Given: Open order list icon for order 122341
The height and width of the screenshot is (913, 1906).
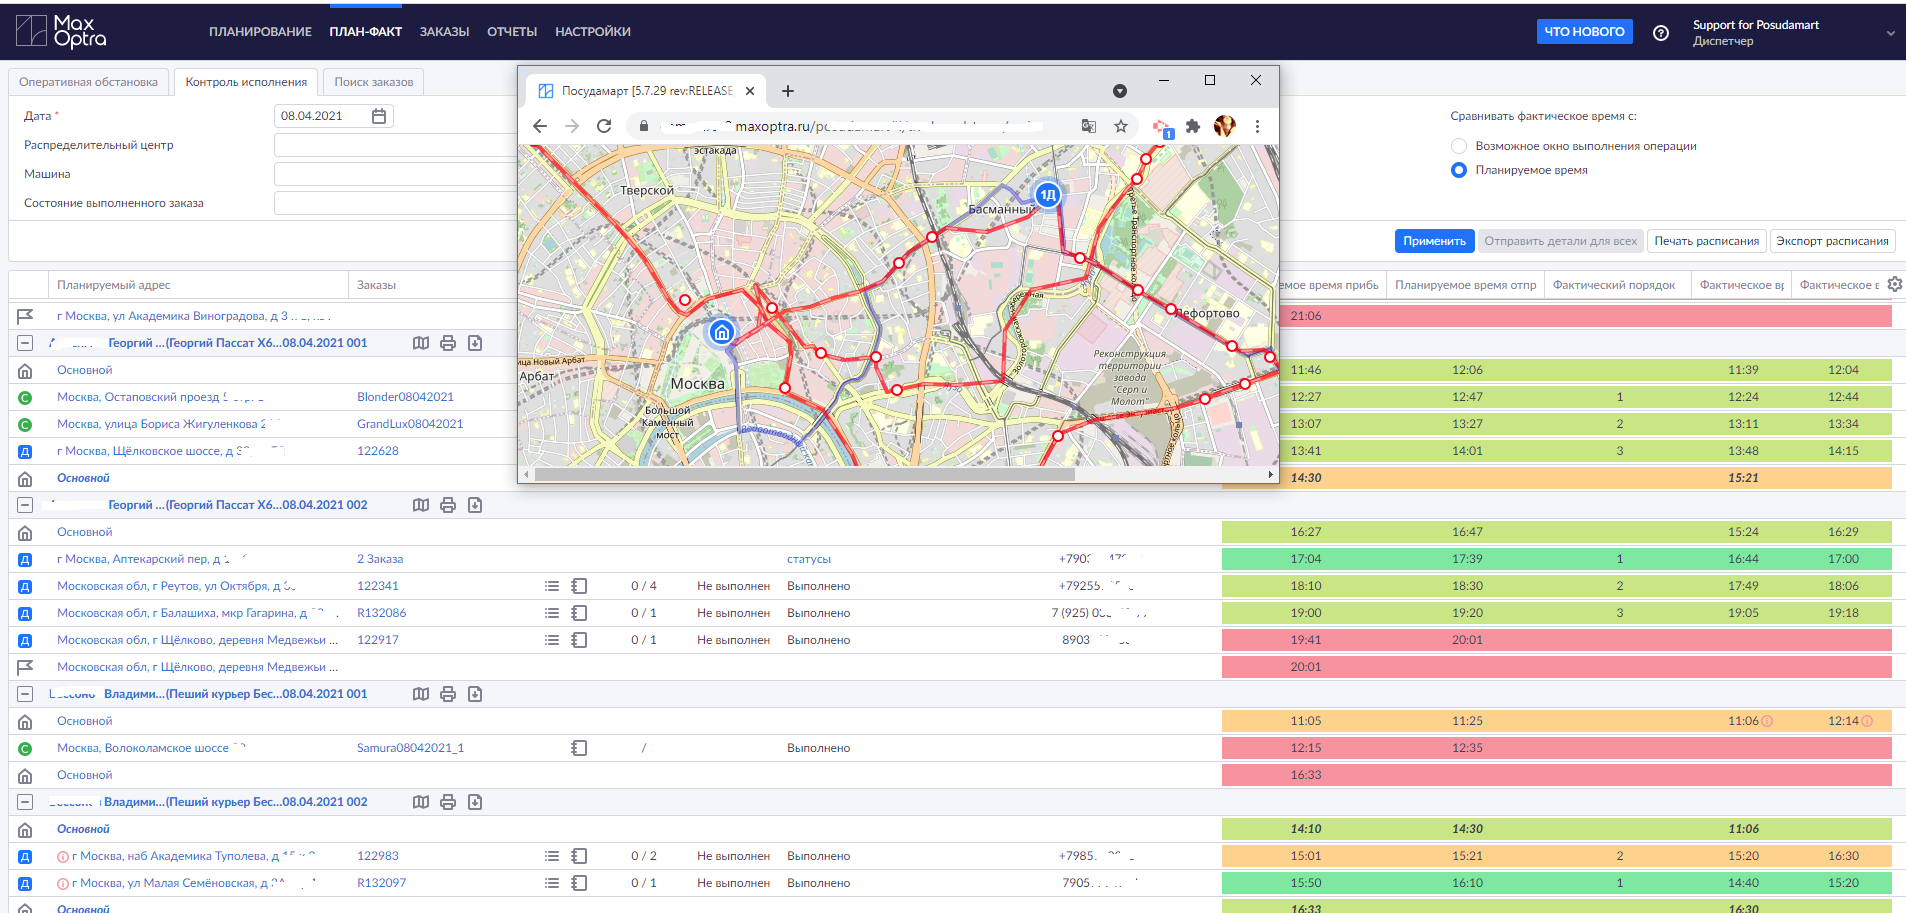Looking at the screenshot, I should pos(551,586).
